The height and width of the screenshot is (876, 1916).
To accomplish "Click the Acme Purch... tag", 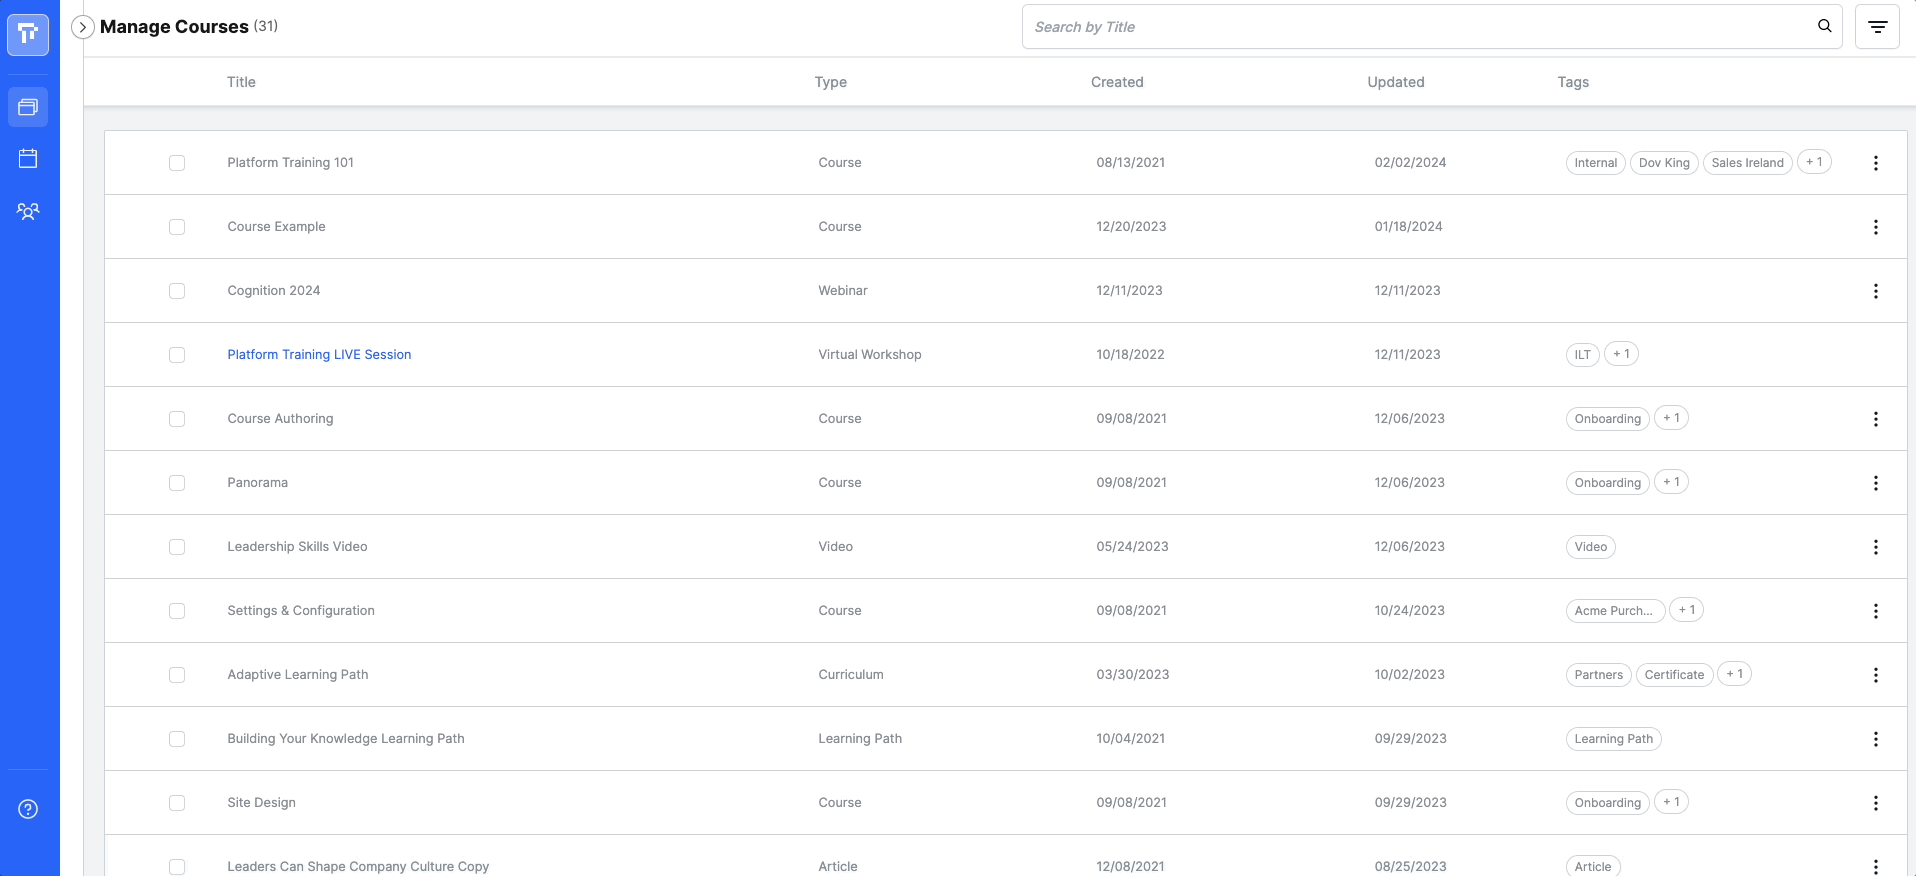I will click(x=1615, y=611).
